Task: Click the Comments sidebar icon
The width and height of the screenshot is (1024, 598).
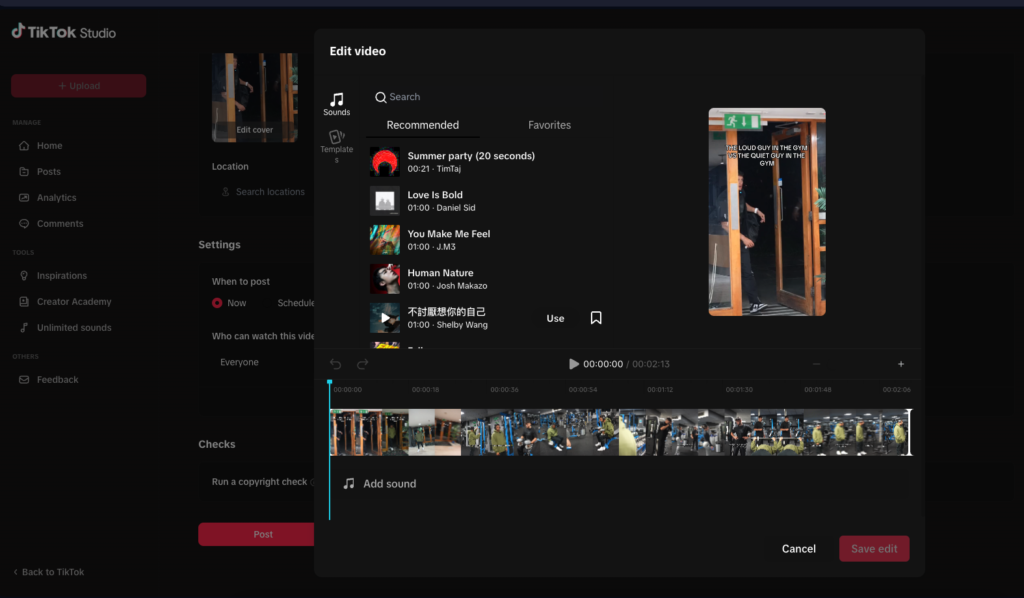Action: [x=24, y=224]
